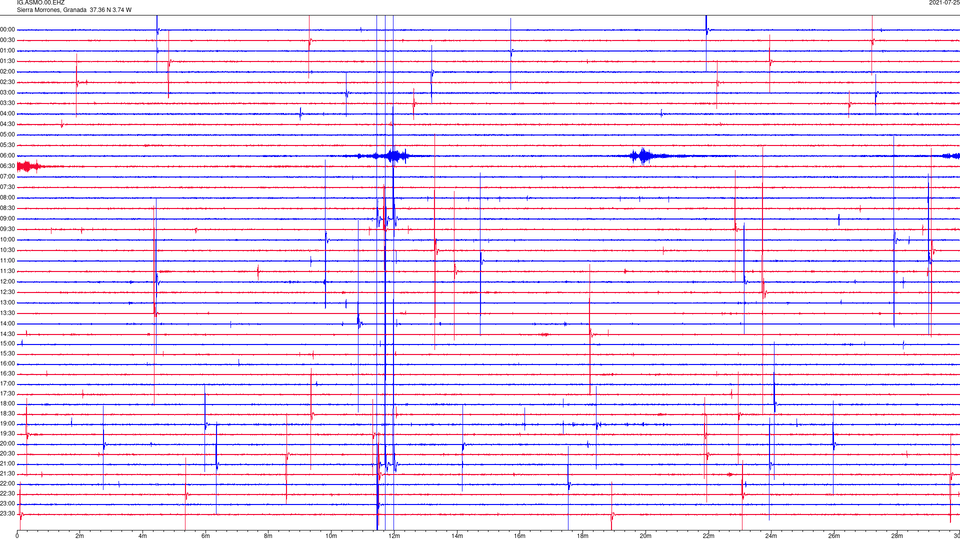Select the 11:00 trace time label
The image size is (960, 540).
click(x=8, y=261)
